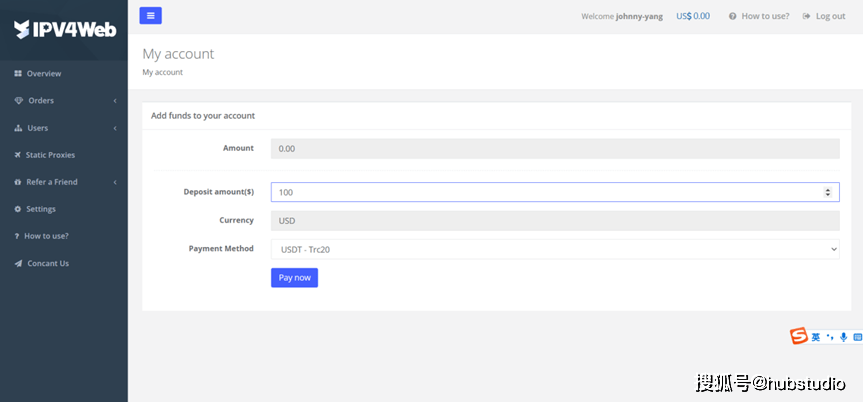
Task: Expand the Users sidebar menu
Action: [64, 128]
